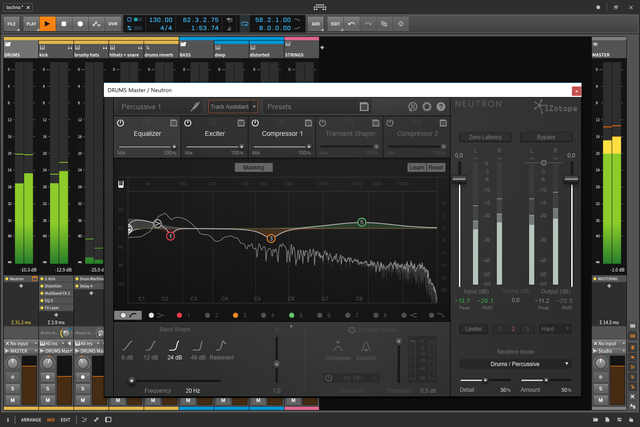Click the duplicate icon in toolbar

coord(384,24)
